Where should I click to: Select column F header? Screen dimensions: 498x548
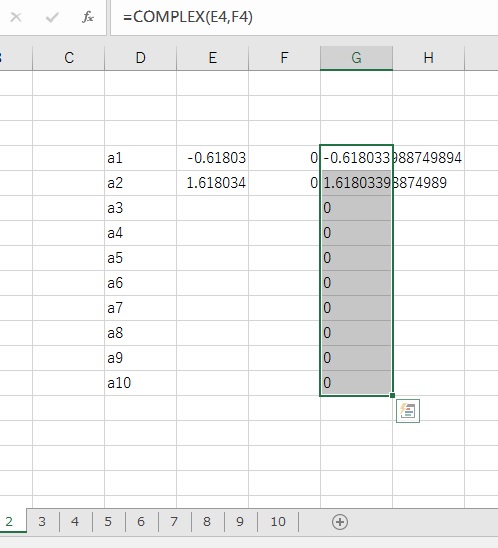pyautogui.click(x=284, y=58)
